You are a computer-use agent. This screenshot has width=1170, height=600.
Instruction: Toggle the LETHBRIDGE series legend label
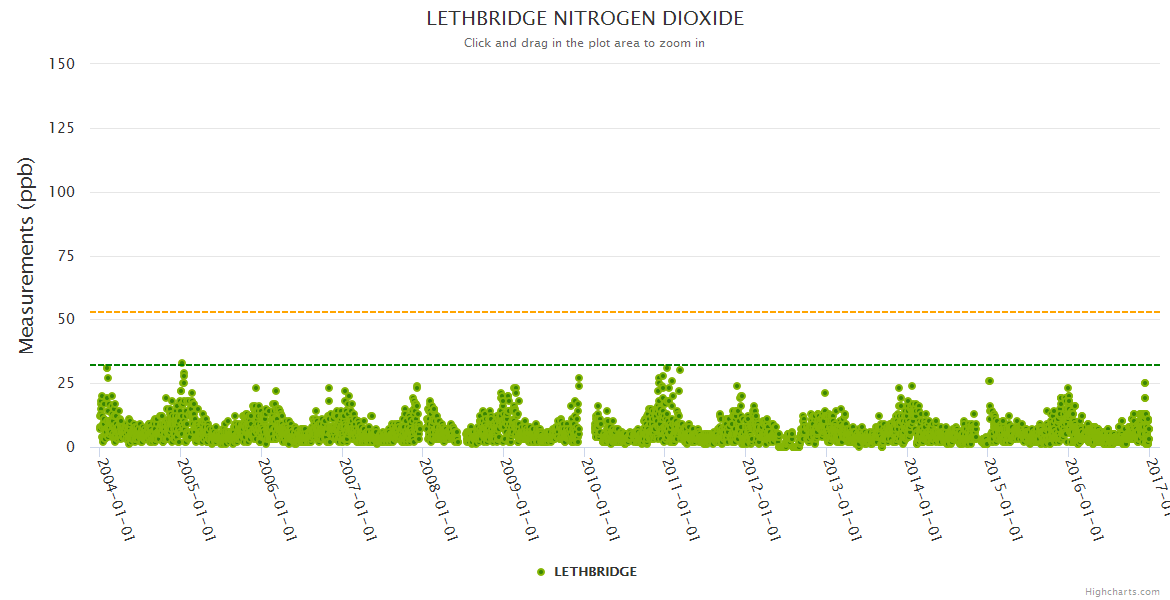click(595, 572)
